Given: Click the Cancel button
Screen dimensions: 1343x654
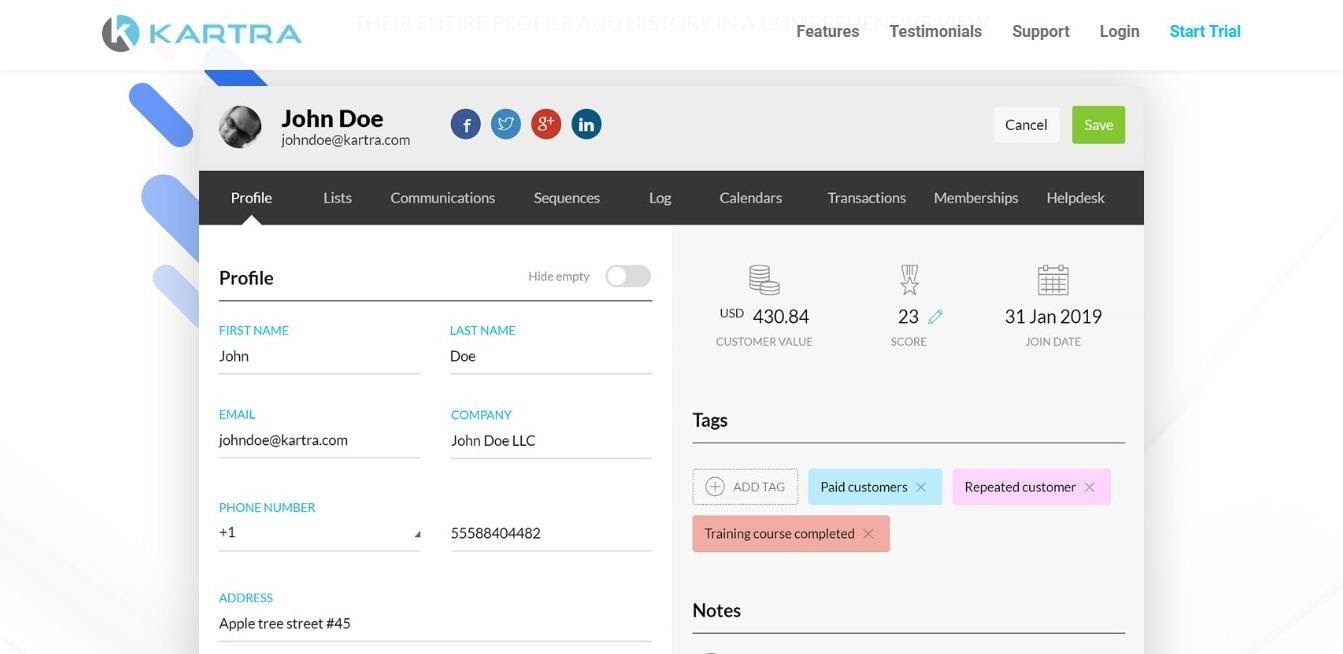Looking at the screenshot, I should click(x=1026, y=125).
